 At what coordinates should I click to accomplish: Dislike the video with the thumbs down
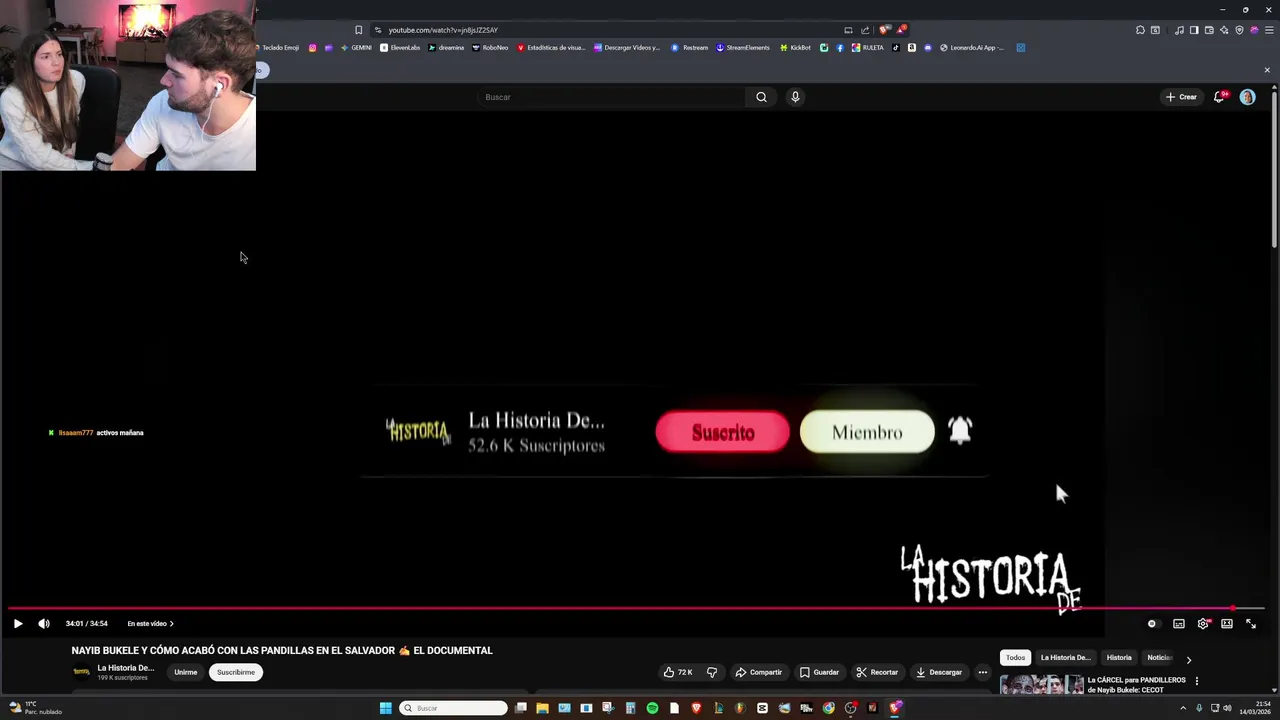tap(712, 672)
